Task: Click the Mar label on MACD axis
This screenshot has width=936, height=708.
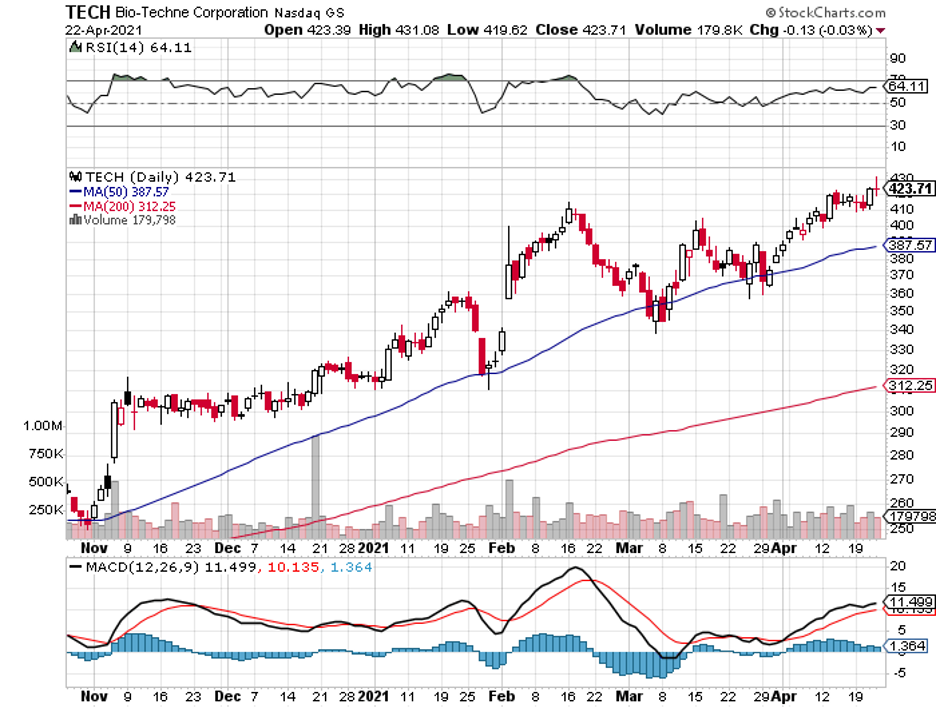Action: click(629, 696)
